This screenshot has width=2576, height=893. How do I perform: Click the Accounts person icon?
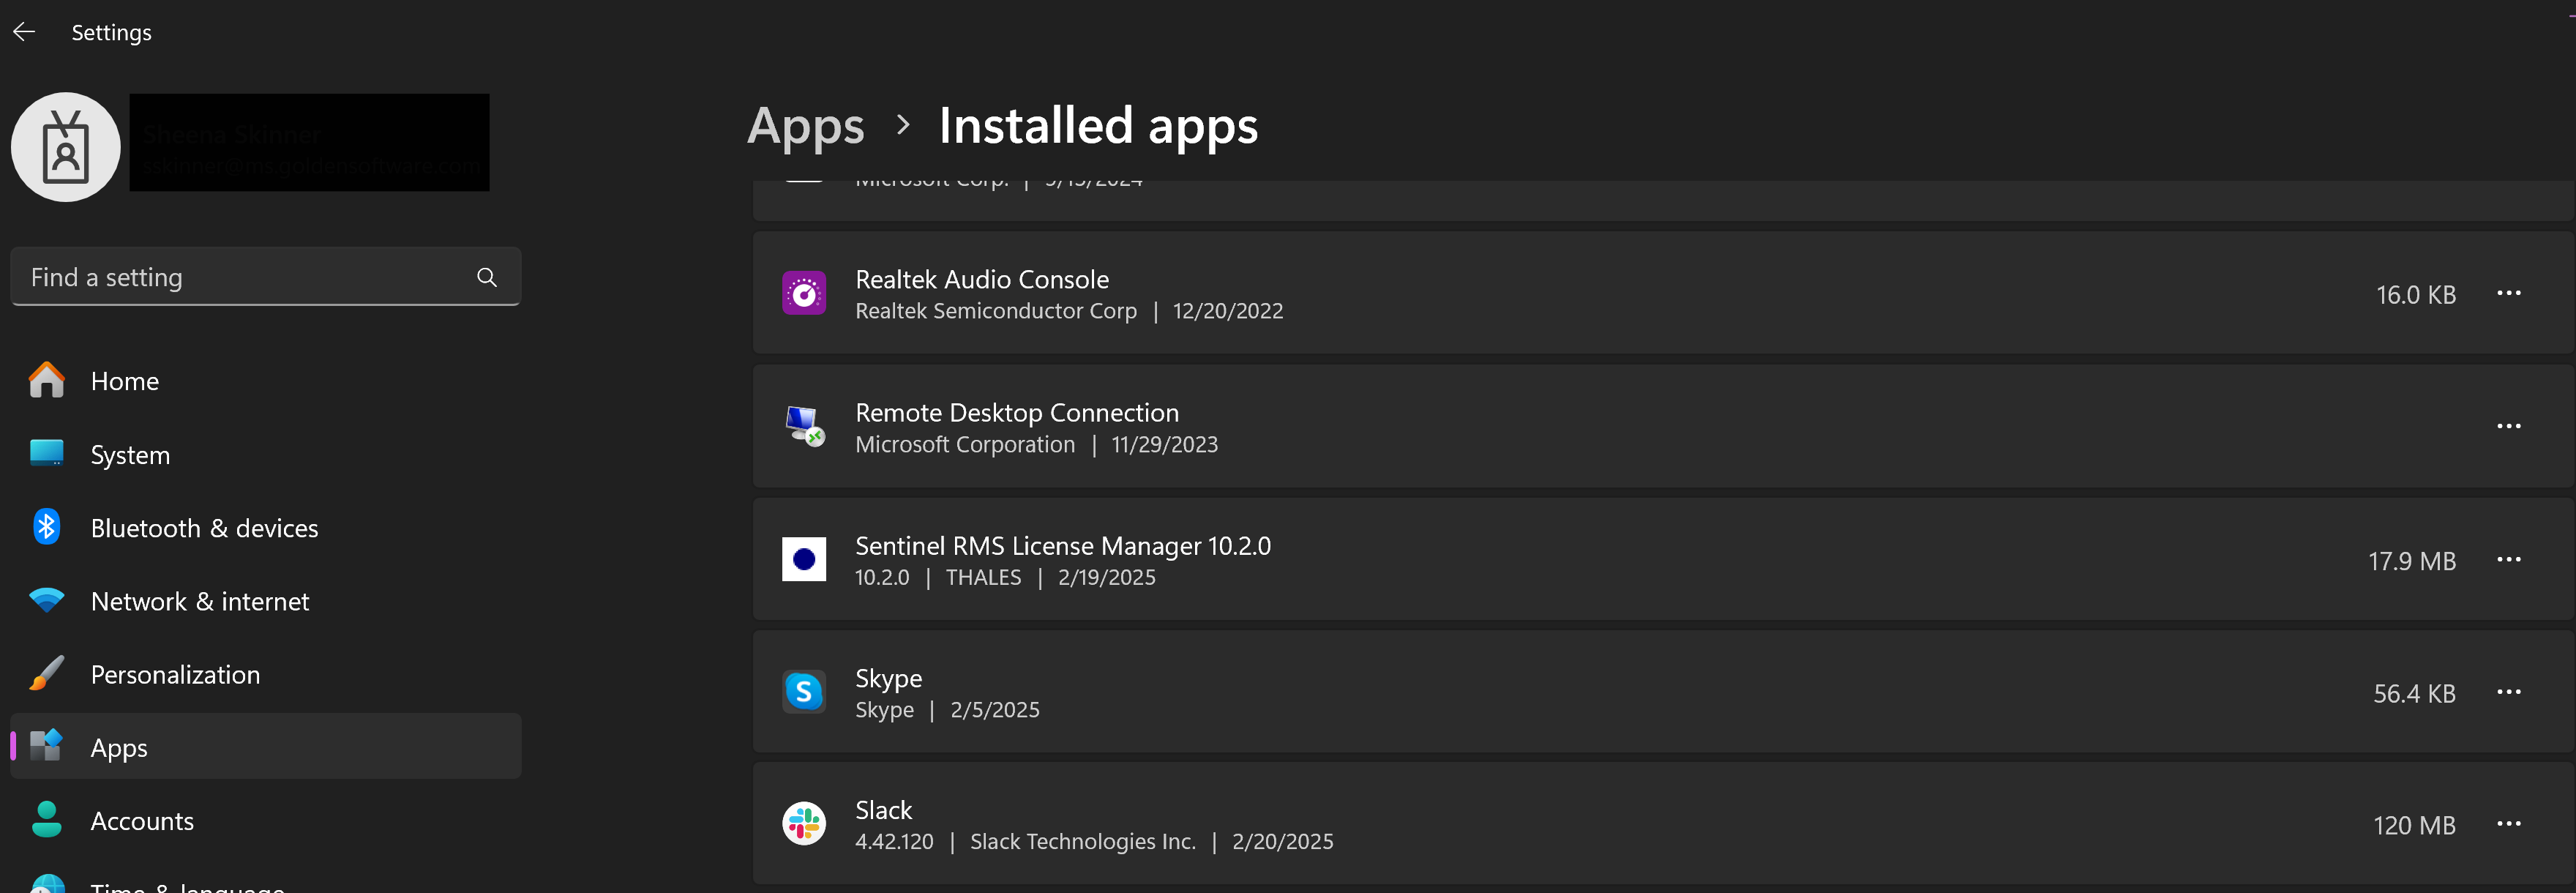[x=47, y=819]
